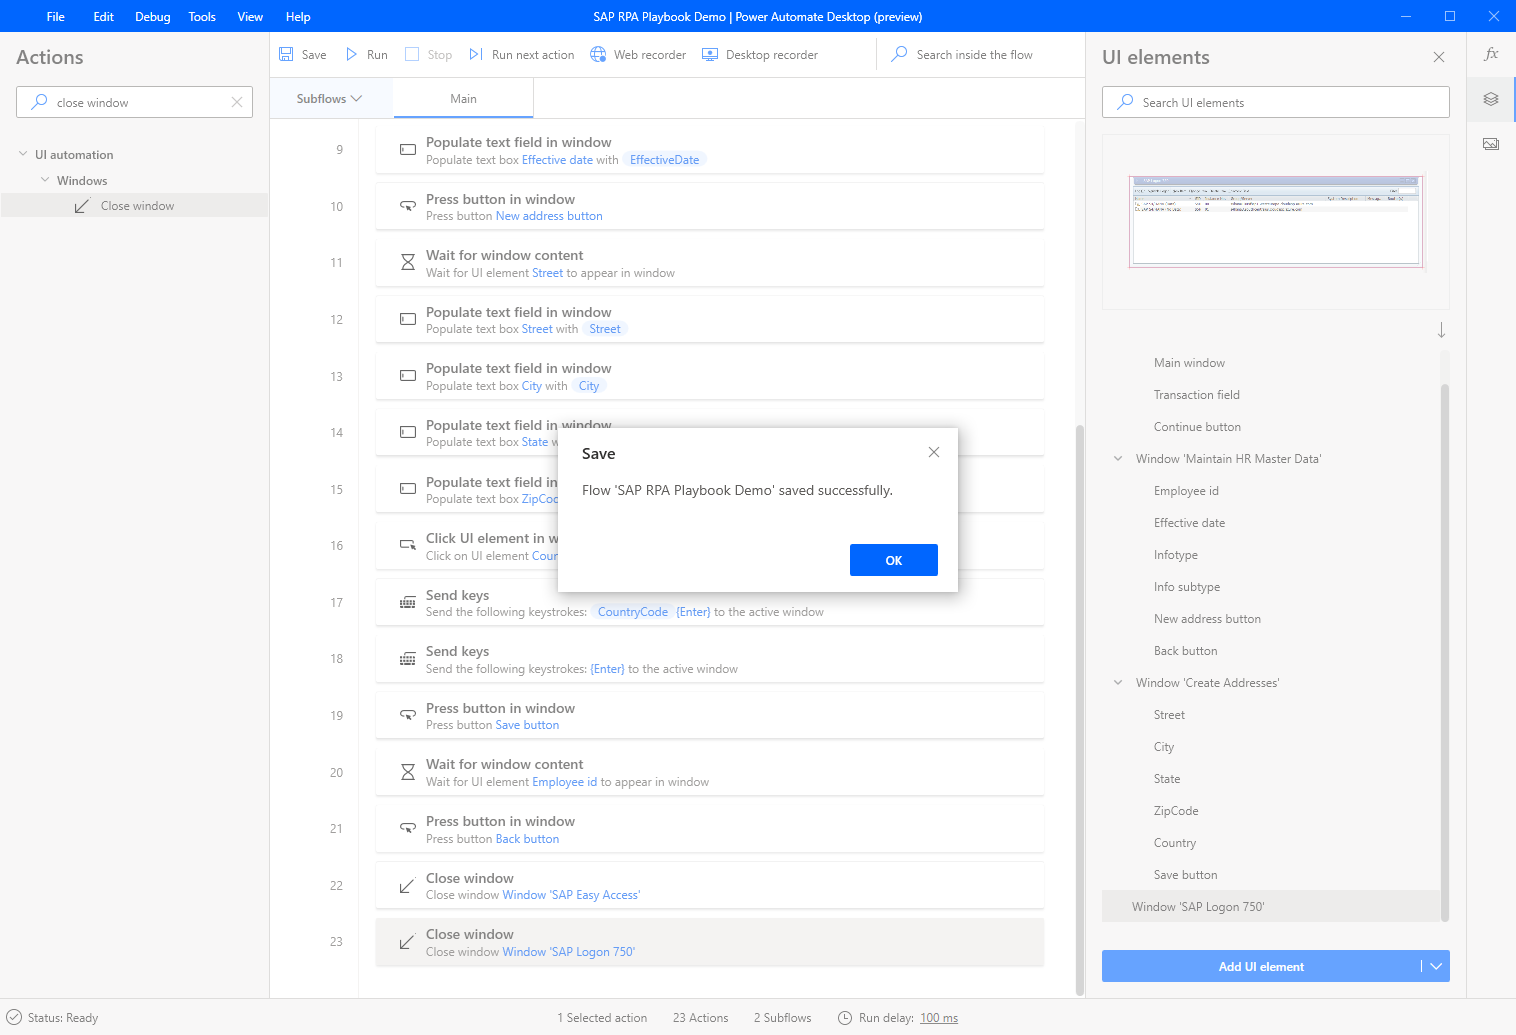Click the EffectiveDate variable in action 9
Viewport: 1516px width, 1035px height.
coord(665,160)
